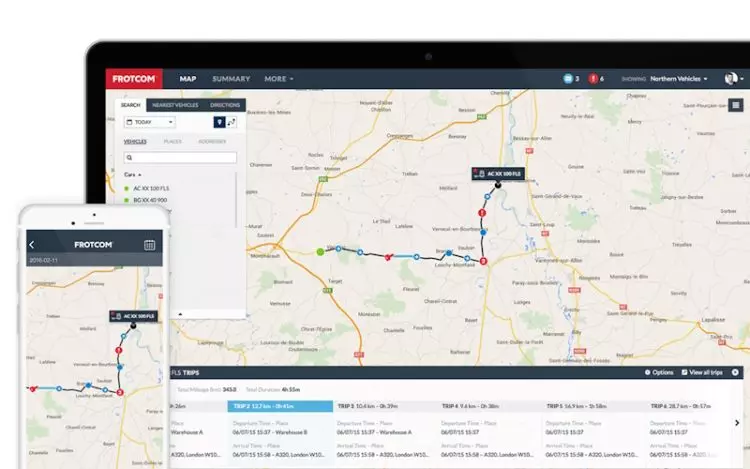Open the red alerts notification icon
This screenshot has width=750, height=469.
click(593, 78)
